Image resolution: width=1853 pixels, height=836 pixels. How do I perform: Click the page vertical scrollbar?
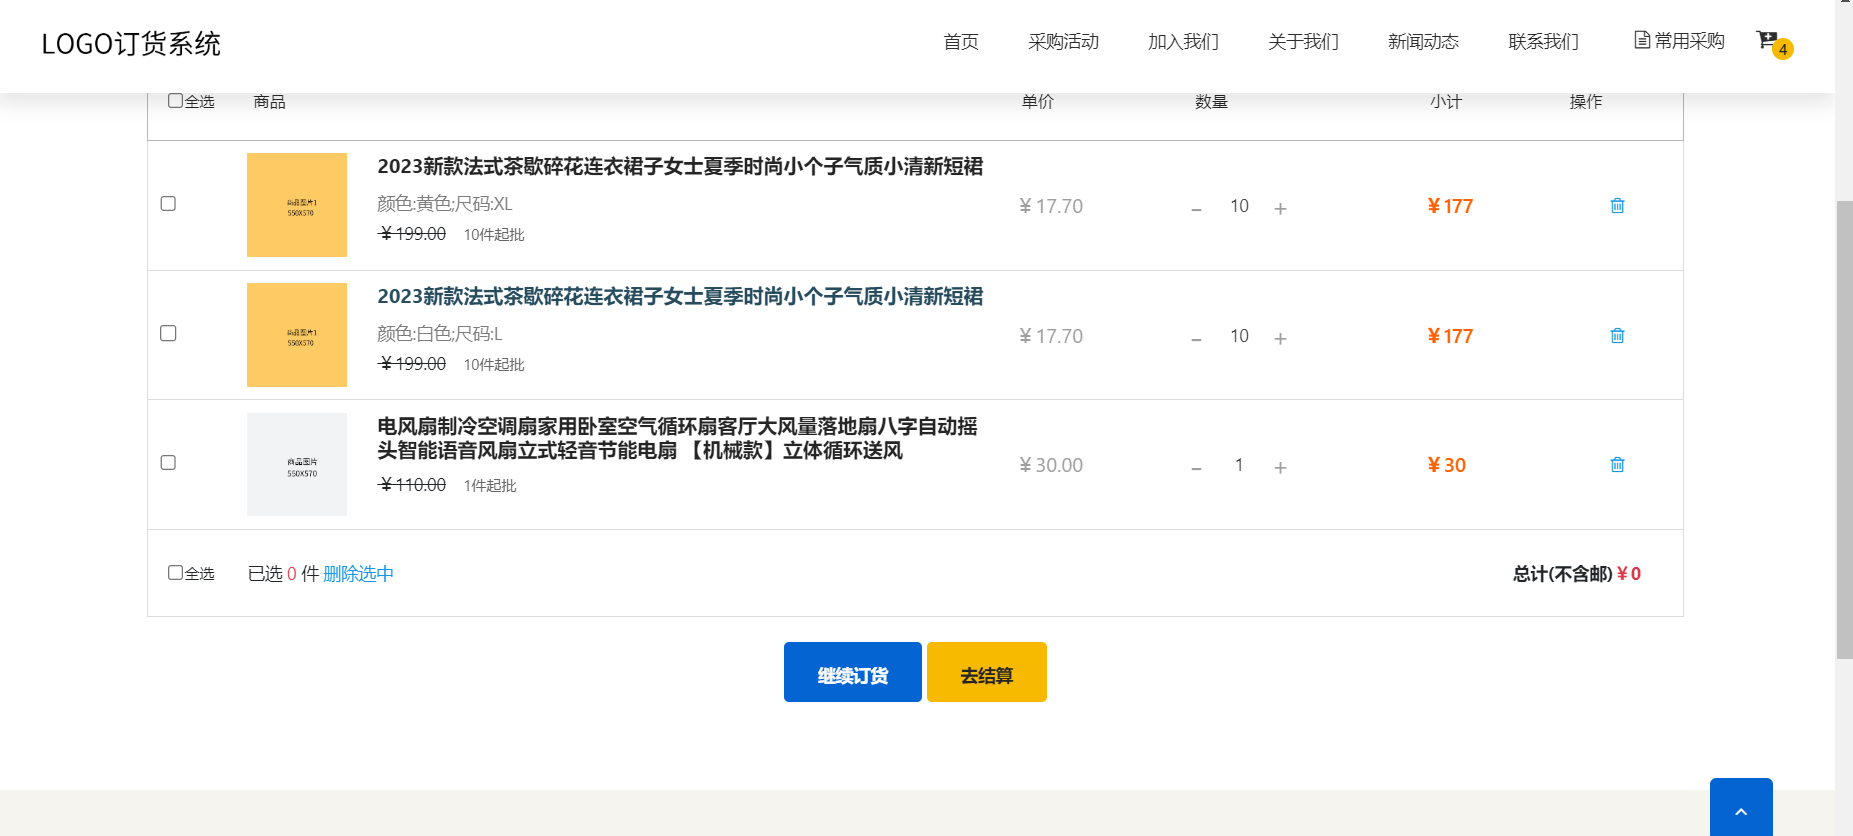coord(1844,430)
